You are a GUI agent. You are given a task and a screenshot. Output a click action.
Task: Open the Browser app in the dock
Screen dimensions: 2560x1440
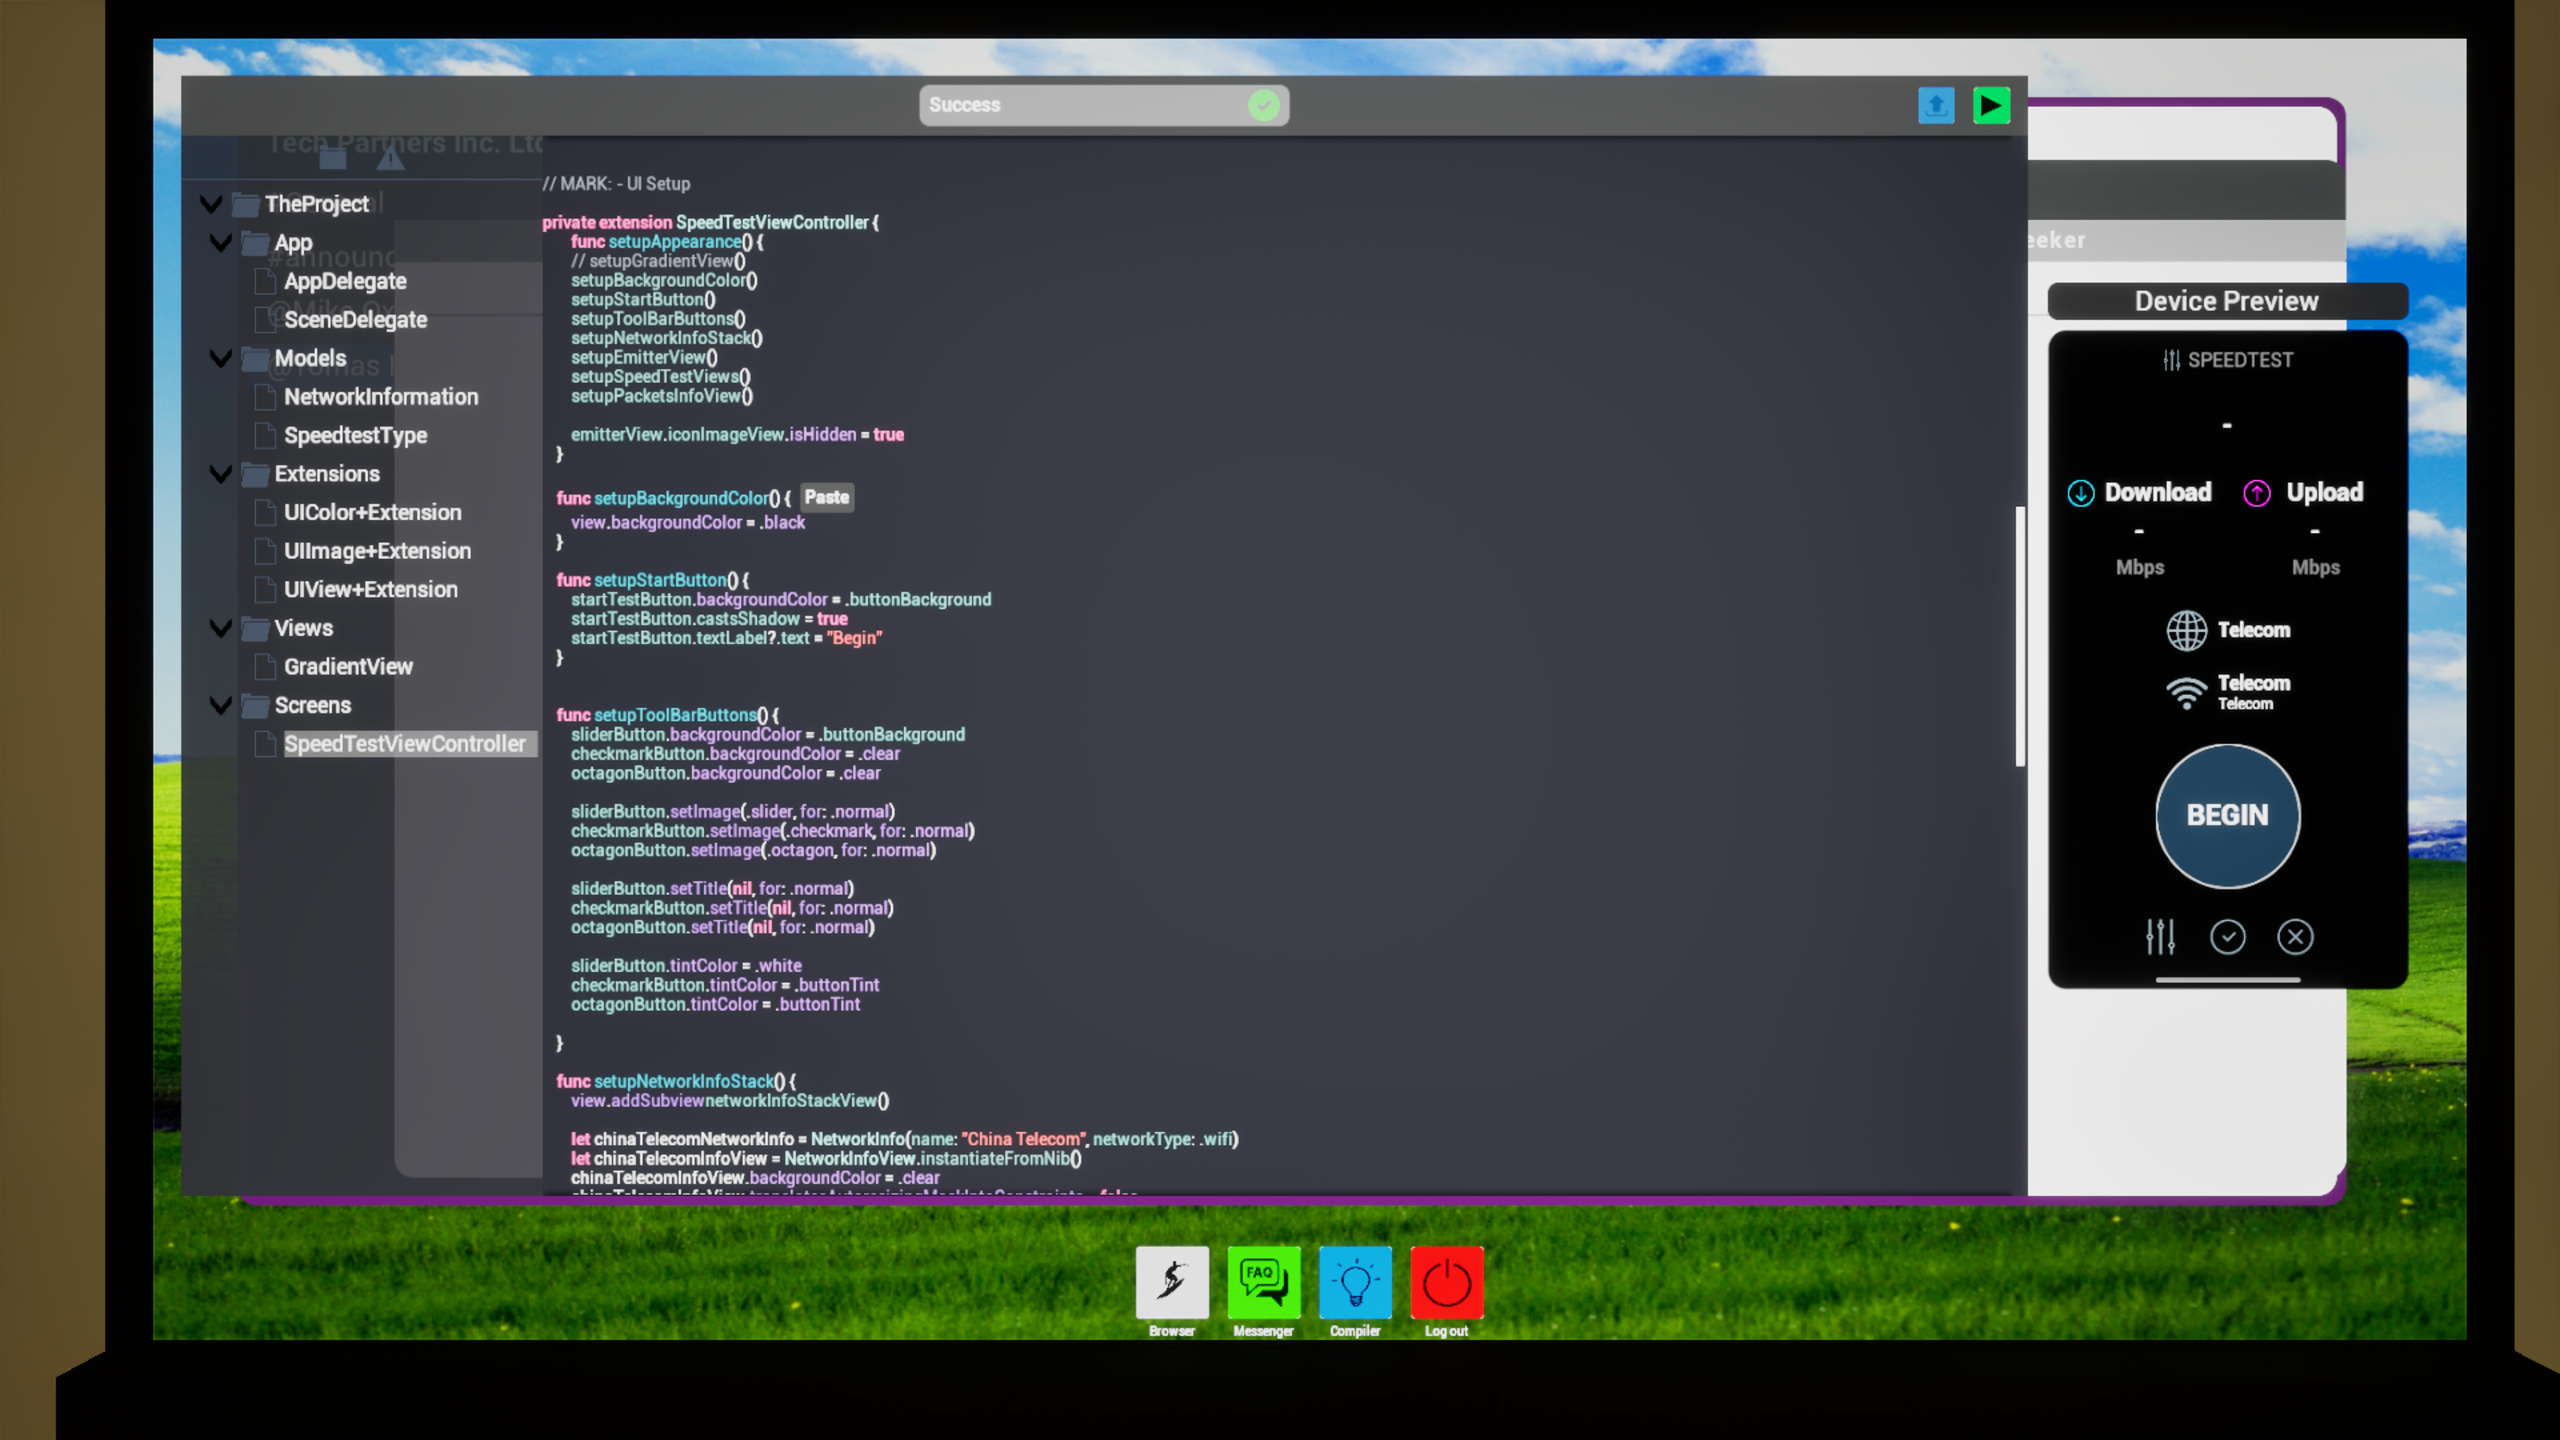1172,1282
